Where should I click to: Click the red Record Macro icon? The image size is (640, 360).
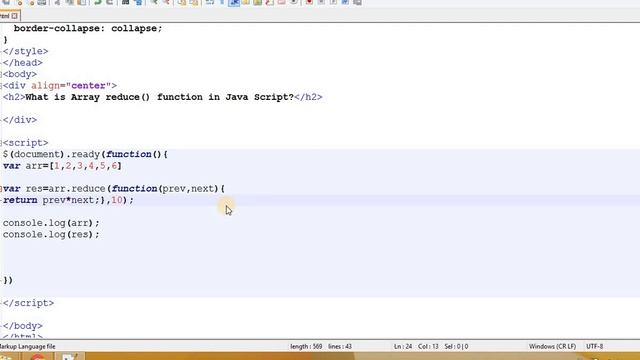[x=309, y=2]
